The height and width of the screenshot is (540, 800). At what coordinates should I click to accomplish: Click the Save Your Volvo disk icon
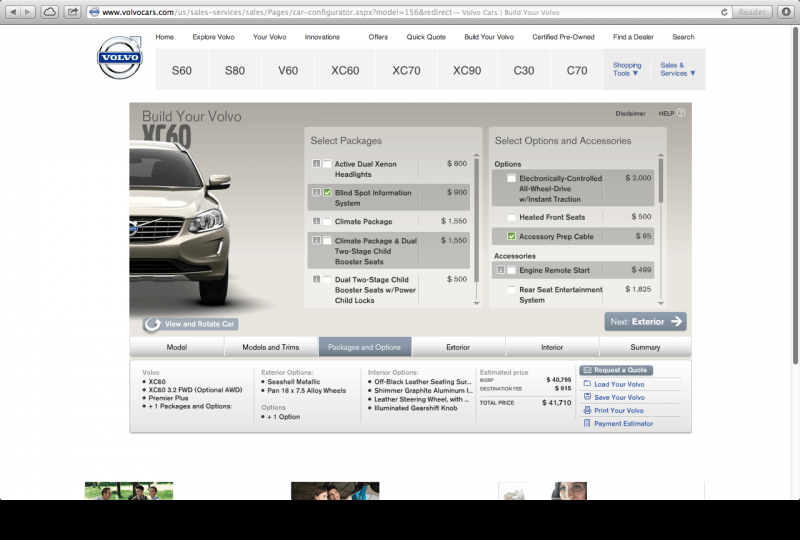click(587, 397)
